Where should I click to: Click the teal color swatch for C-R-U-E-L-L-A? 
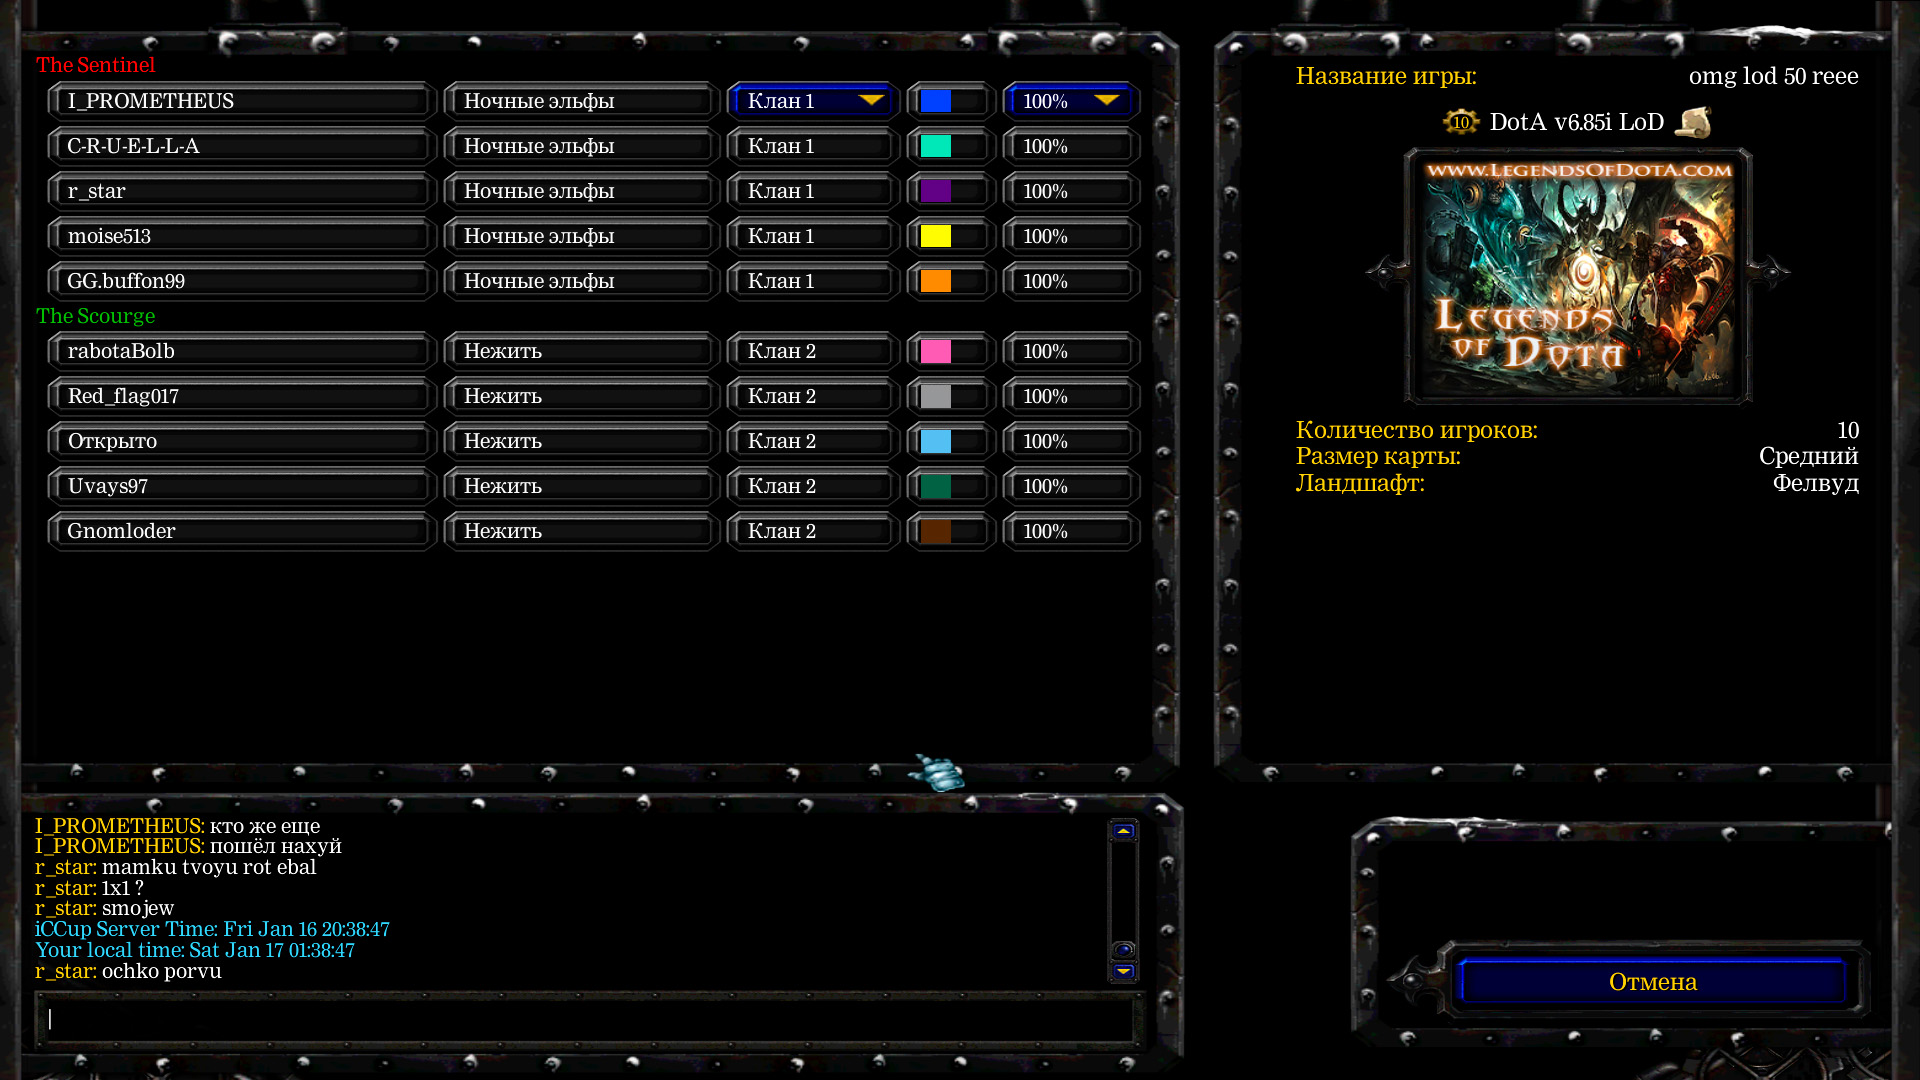(937, 146)
